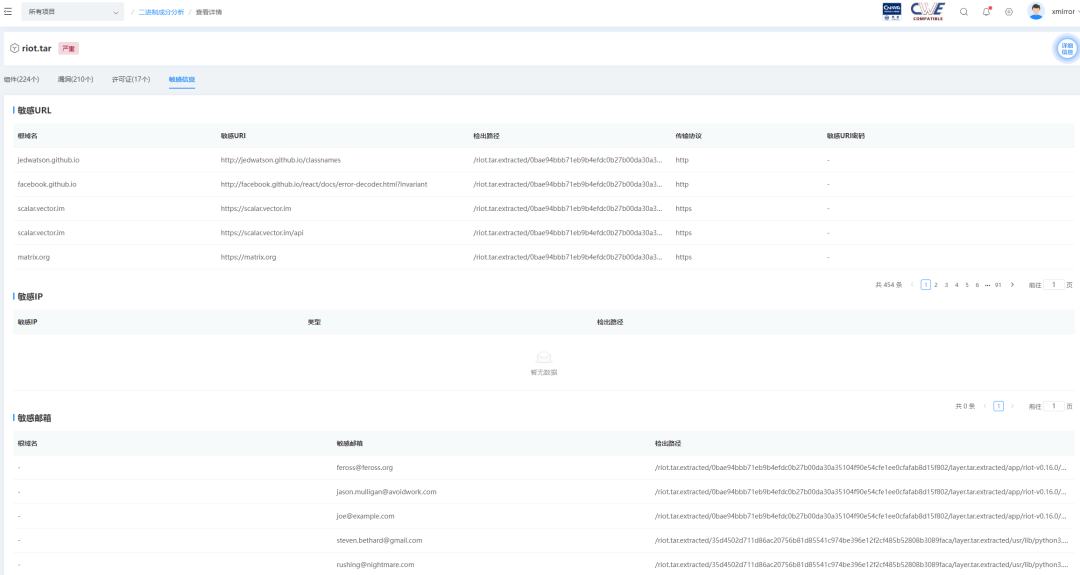
Task: Switch to 组件(224个) tab
Action: pos(21,79)
